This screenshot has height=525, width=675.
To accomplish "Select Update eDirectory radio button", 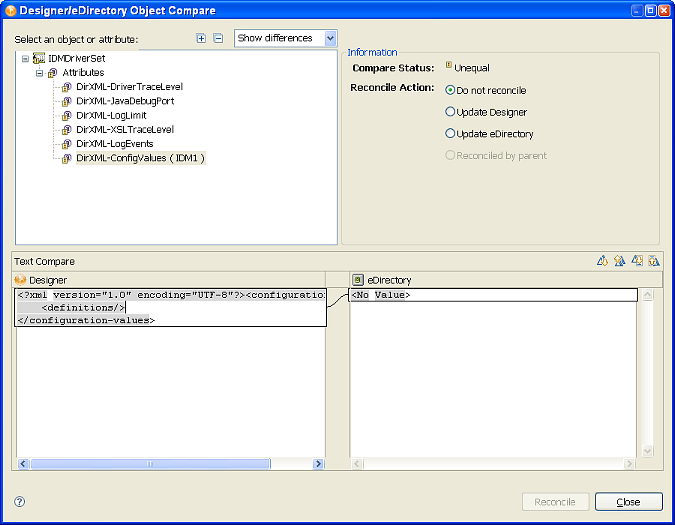I will pos(450,133).
